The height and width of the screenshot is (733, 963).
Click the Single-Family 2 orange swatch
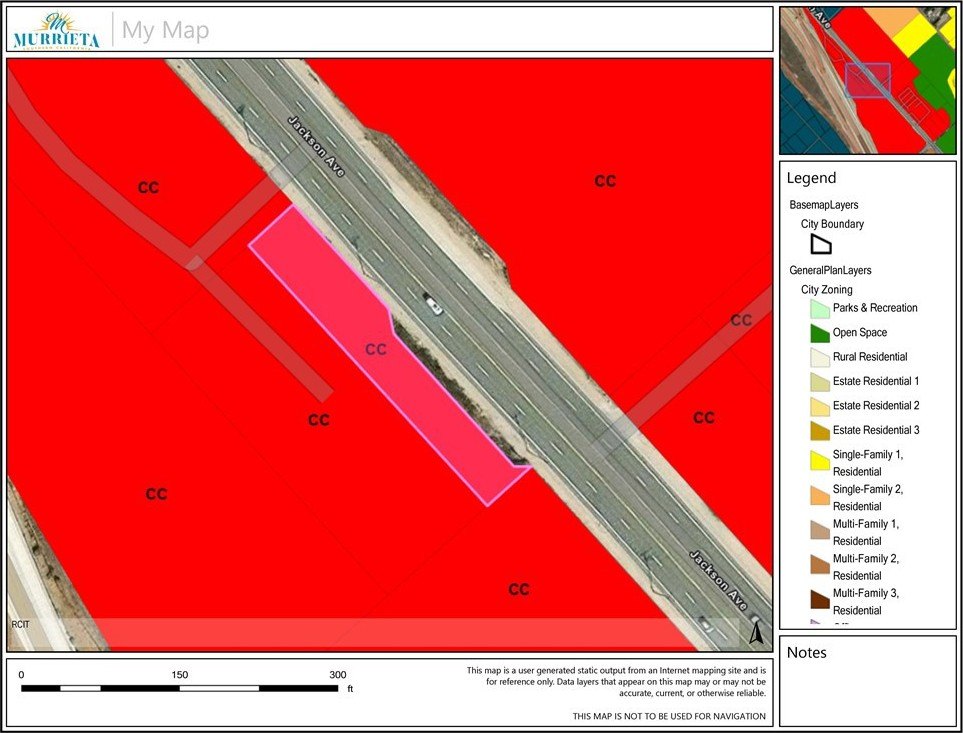820,495
